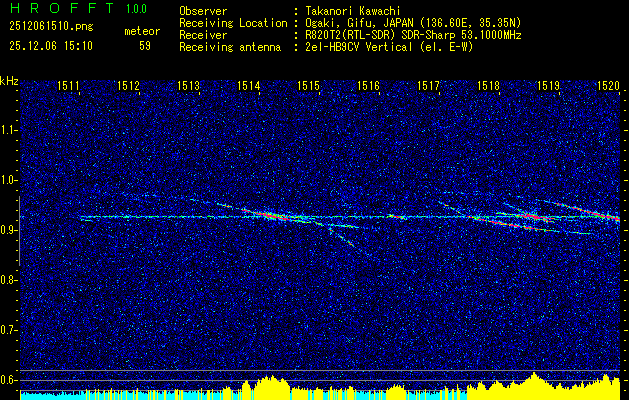
Task: Click the 1.1 kHz axis label
Action: click(7, 130)
